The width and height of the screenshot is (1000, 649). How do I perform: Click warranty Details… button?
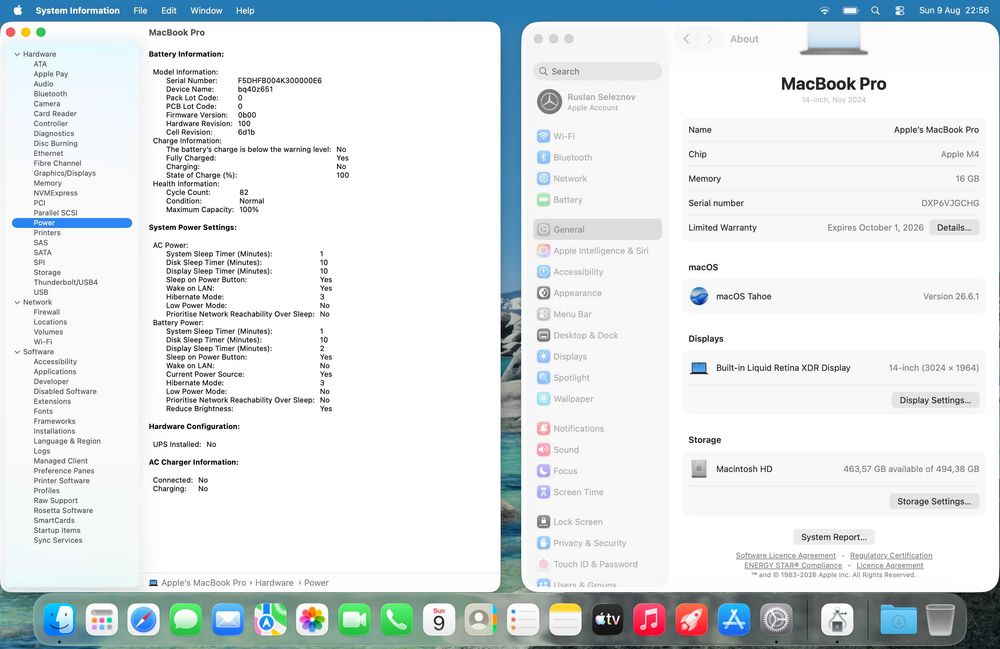pos(954,228)
